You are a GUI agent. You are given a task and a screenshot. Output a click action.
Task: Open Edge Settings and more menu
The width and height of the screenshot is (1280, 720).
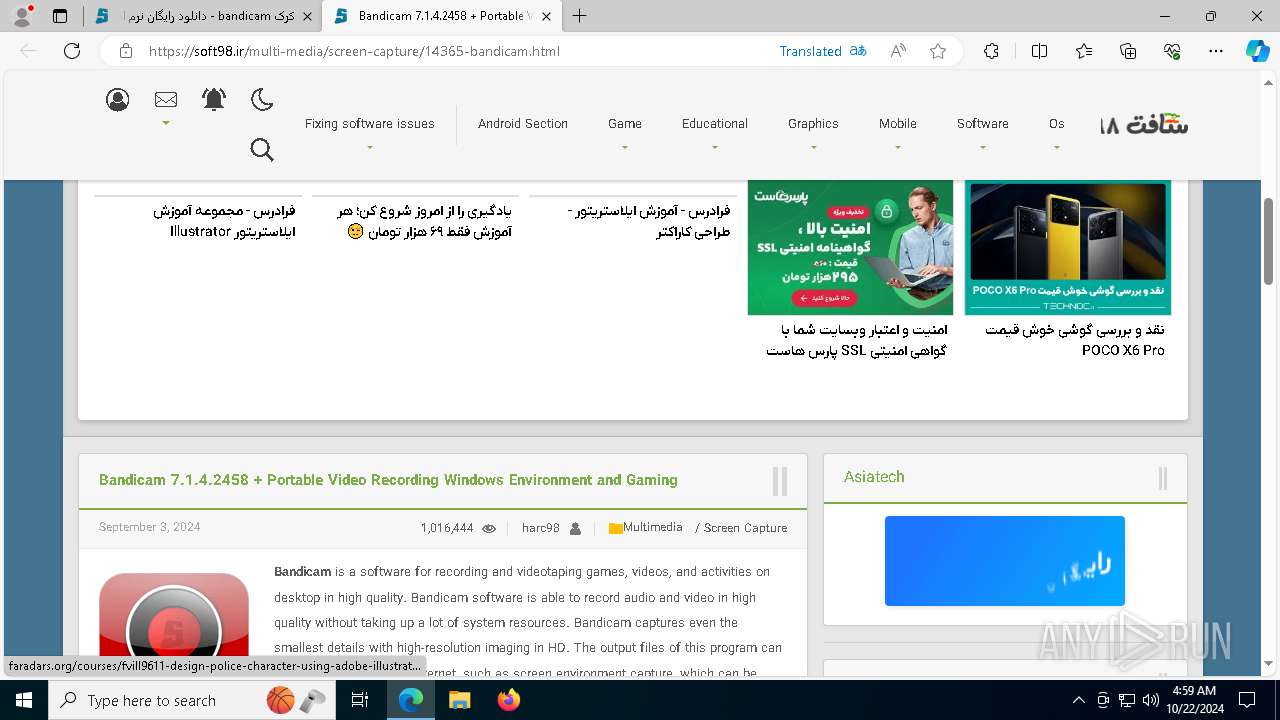point(1216,51)
